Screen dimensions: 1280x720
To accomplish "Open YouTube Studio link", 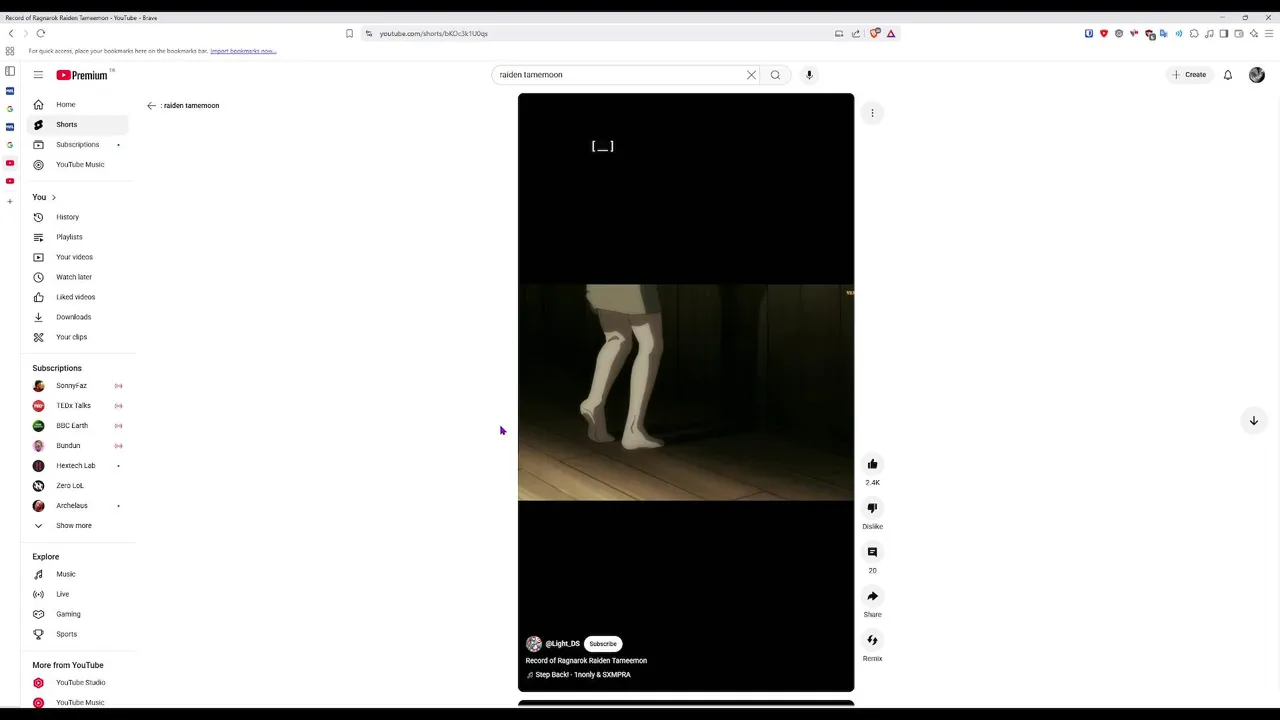I will point(78,682).
